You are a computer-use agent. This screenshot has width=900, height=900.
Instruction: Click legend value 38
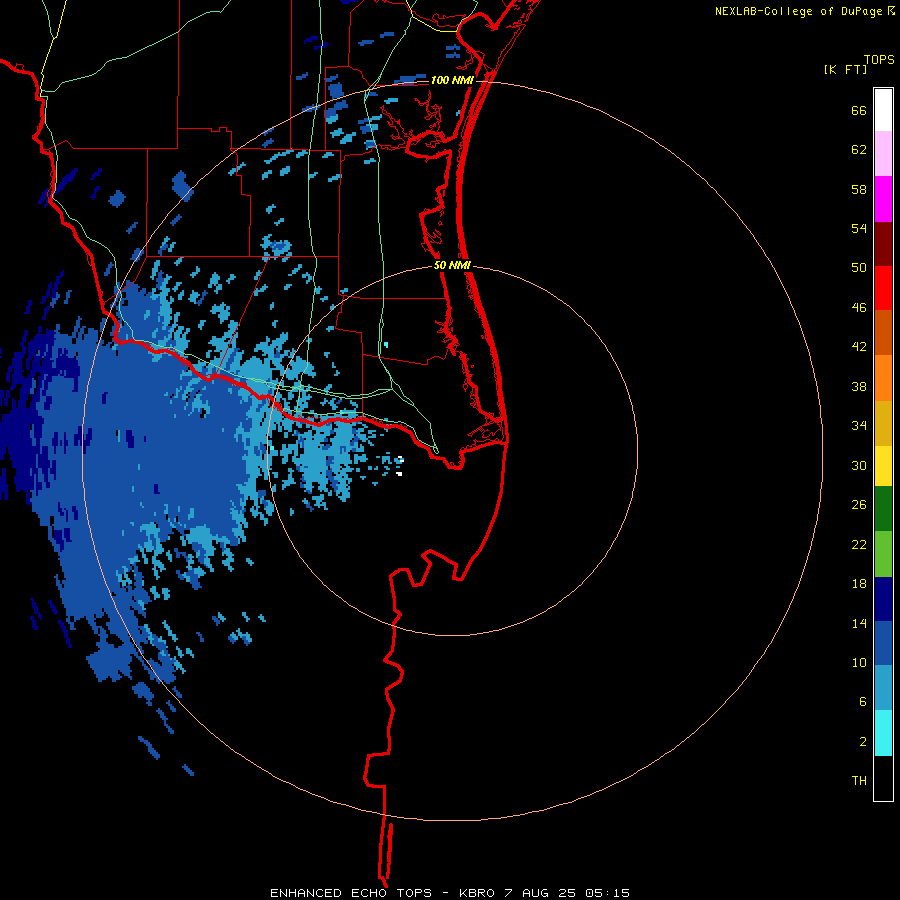[x=859, y=386]
